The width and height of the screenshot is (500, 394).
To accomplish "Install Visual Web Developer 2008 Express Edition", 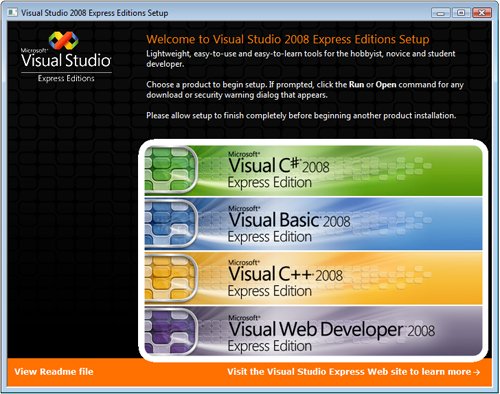I will click(x=313, y=332).
